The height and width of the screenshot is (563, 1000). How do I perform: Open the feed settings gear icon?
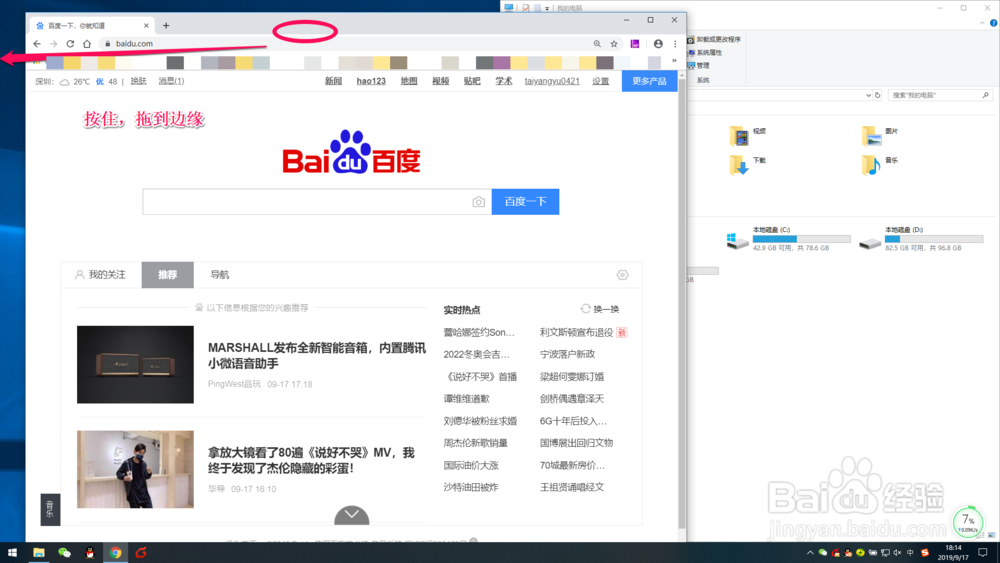point(622,275)
